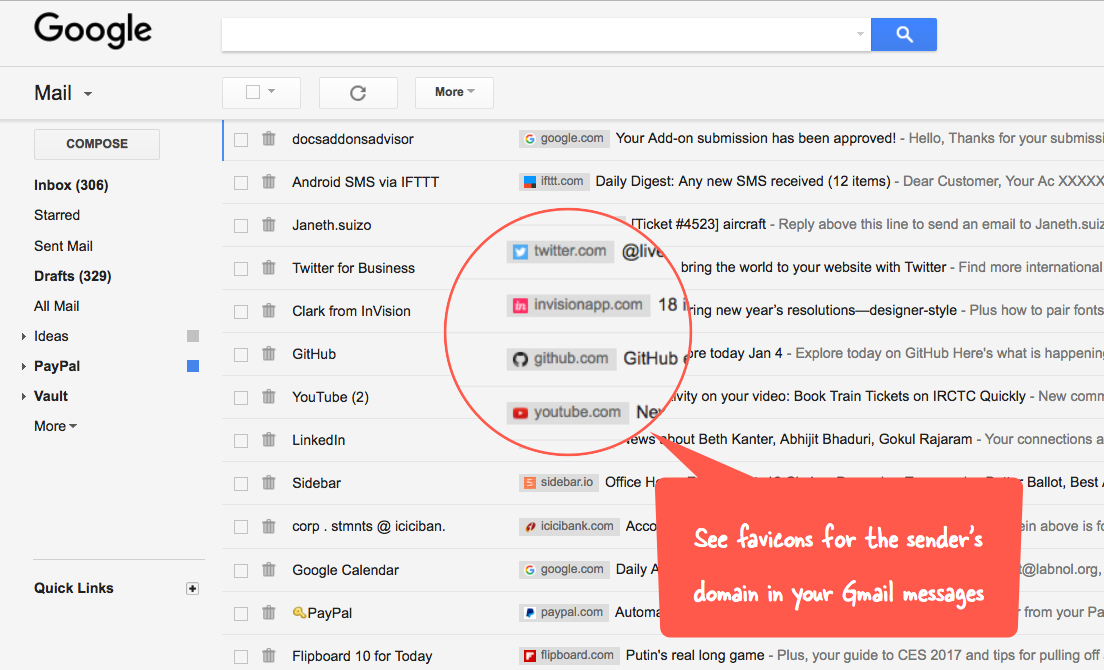Trash the YouTube (2) conversation
1104x670 pixels.
click(269, 396)
